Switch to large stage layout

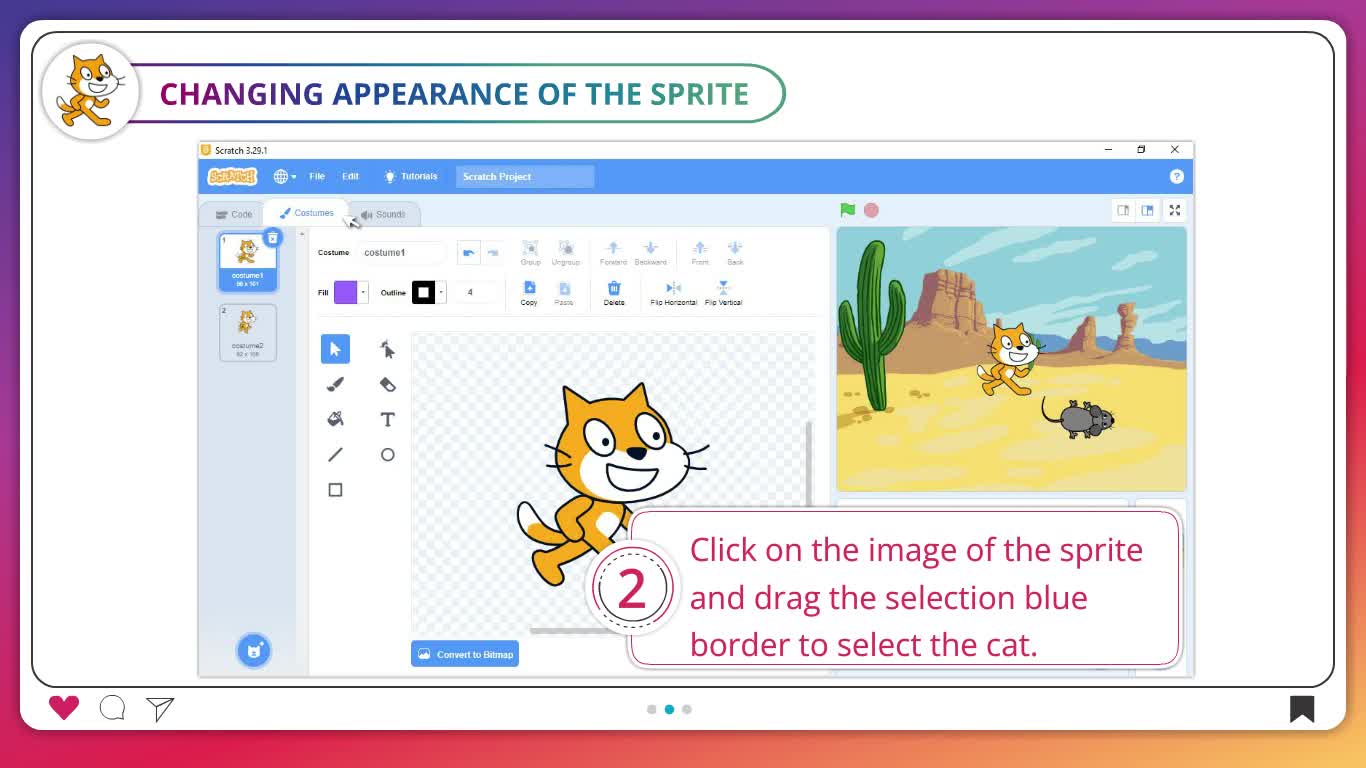point(1147,210)
